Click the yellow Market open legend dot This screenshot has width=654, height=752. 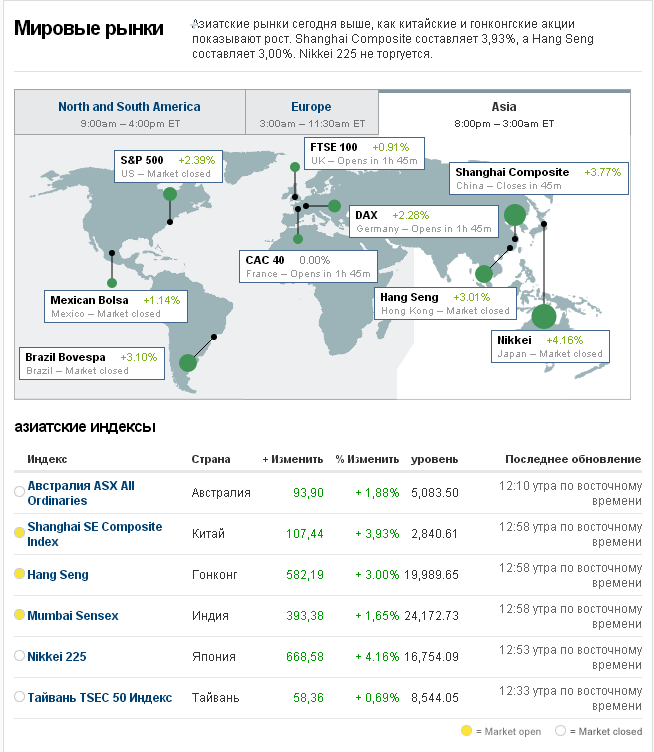pos(466,730)
